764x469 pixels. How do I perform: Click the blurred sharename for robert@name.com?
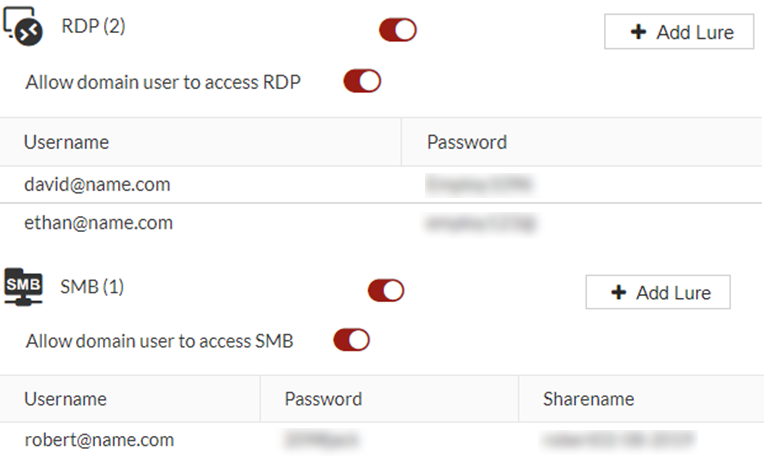pyautogui.click(x=618, y=440)
